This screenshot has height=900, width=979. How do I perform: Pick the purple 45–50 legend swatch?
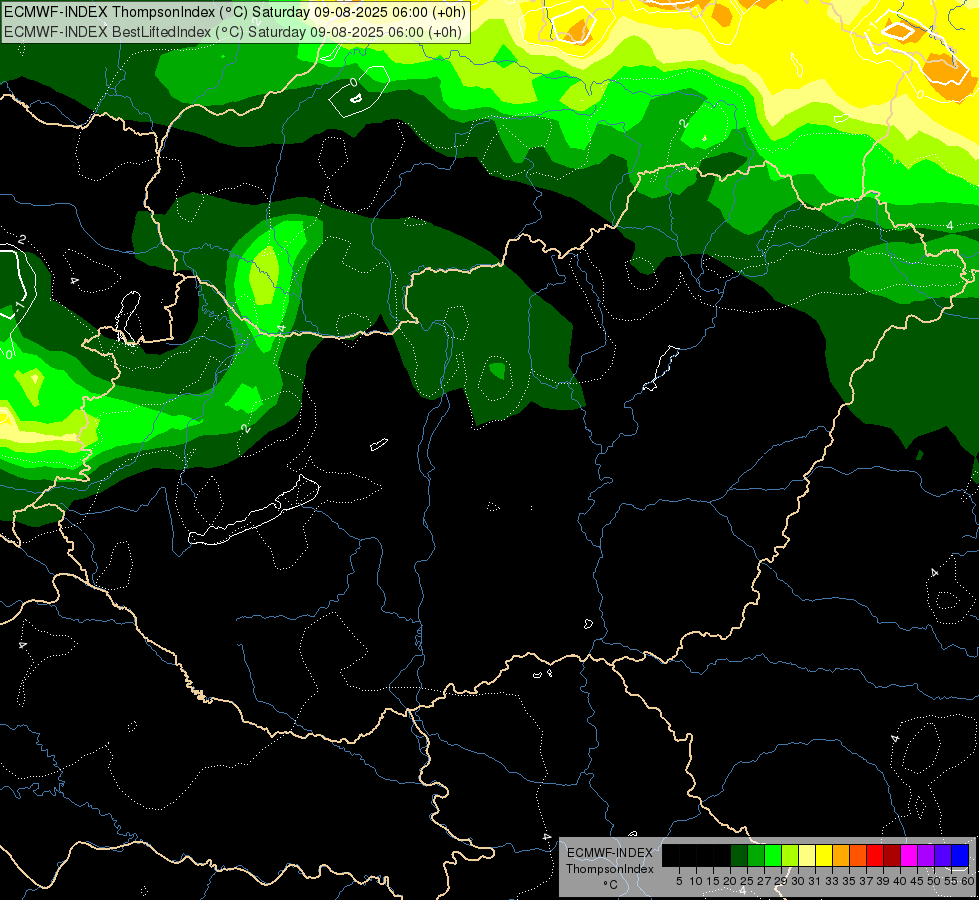coord(926,855)
